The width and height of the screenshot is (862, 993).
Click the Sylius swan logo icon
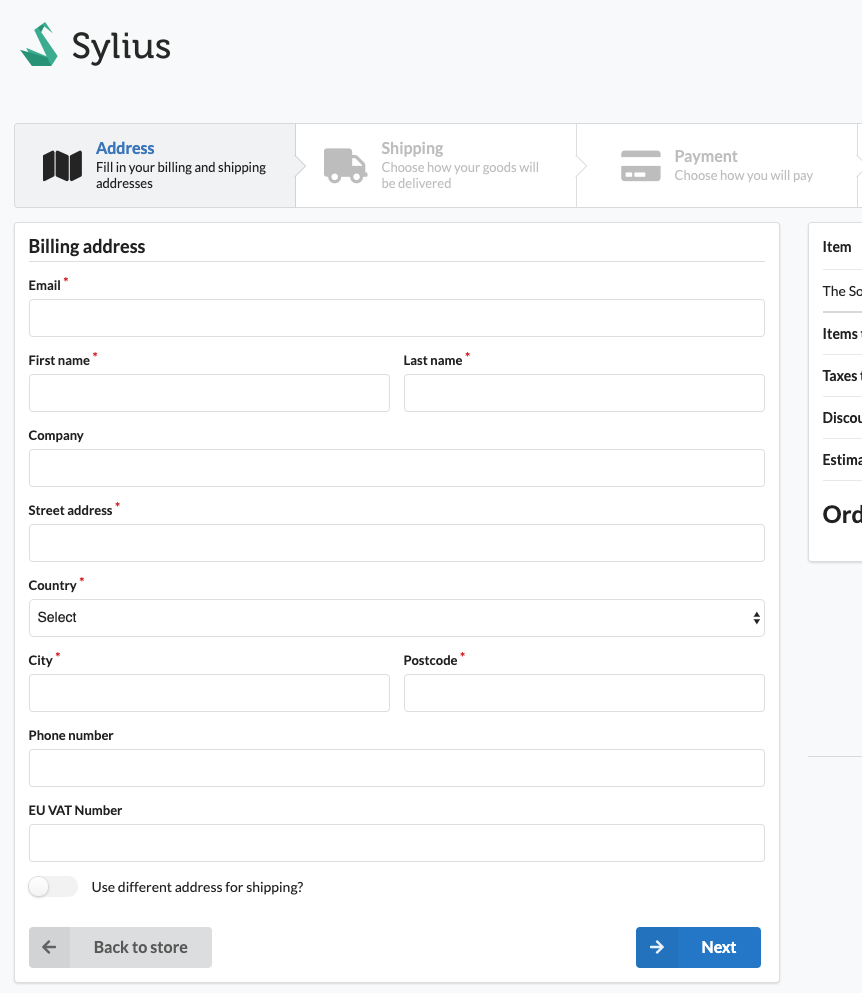pos(39,44)
